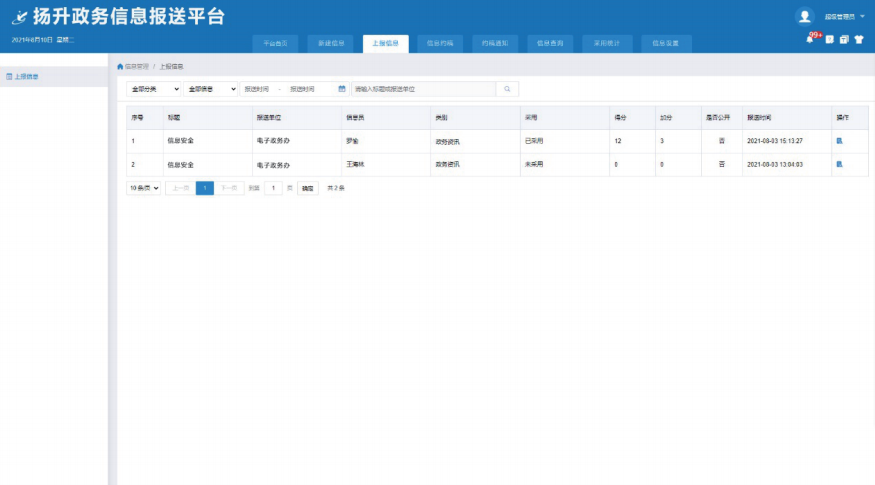This screenshot has height=485, width=875.
Task: Open the calendar icon in date range field
Action: 342,89
